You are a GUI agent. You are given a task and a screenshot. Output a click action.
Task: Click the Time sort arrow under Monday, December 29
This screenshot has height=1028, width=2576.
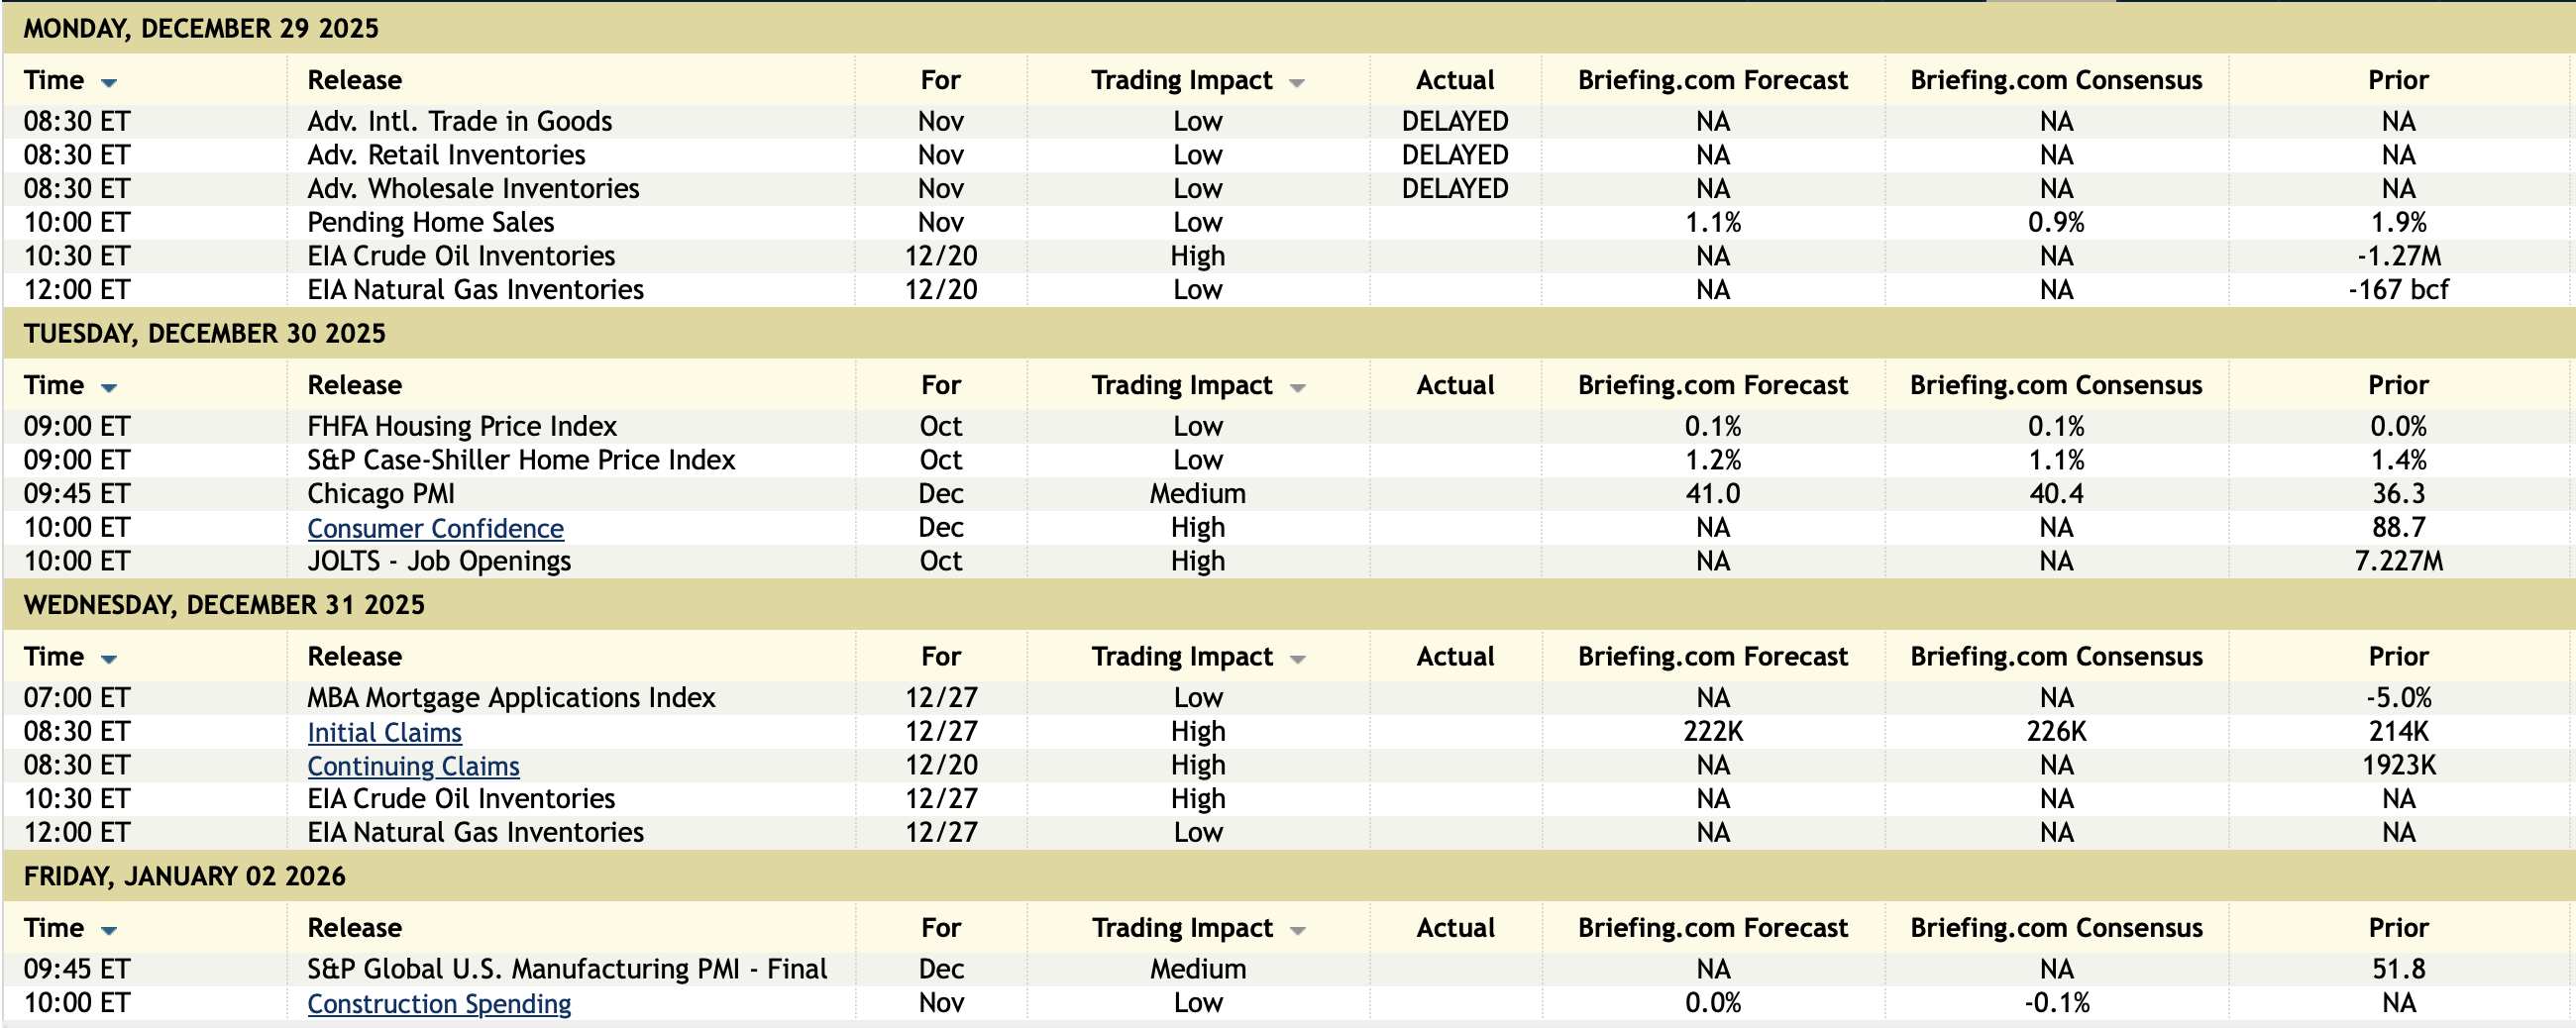coord(109,83)
